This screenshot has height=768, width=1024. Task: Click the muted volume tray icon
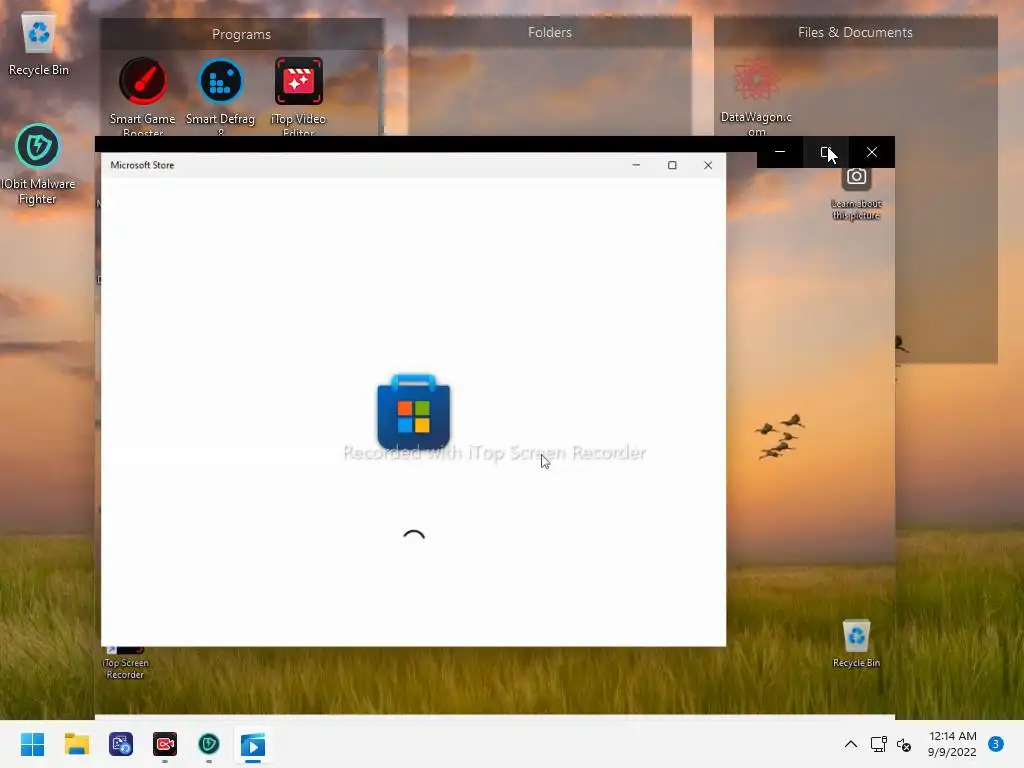[904, 744]
